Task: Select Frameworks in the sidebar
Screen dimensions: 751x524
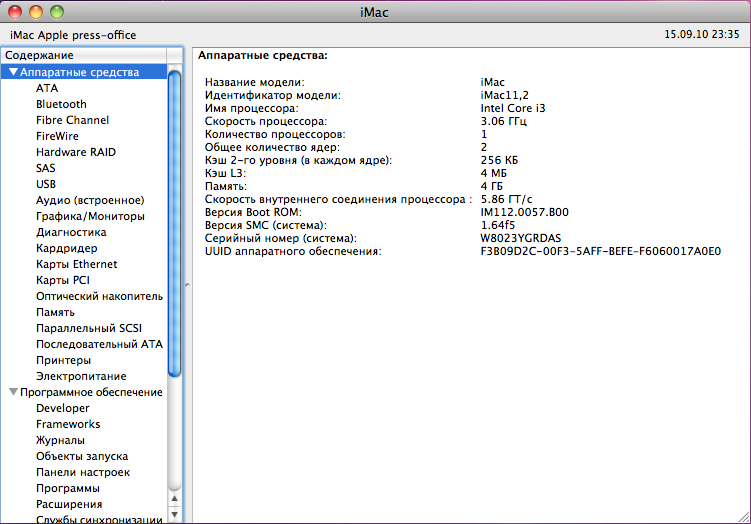Action: 68,424
